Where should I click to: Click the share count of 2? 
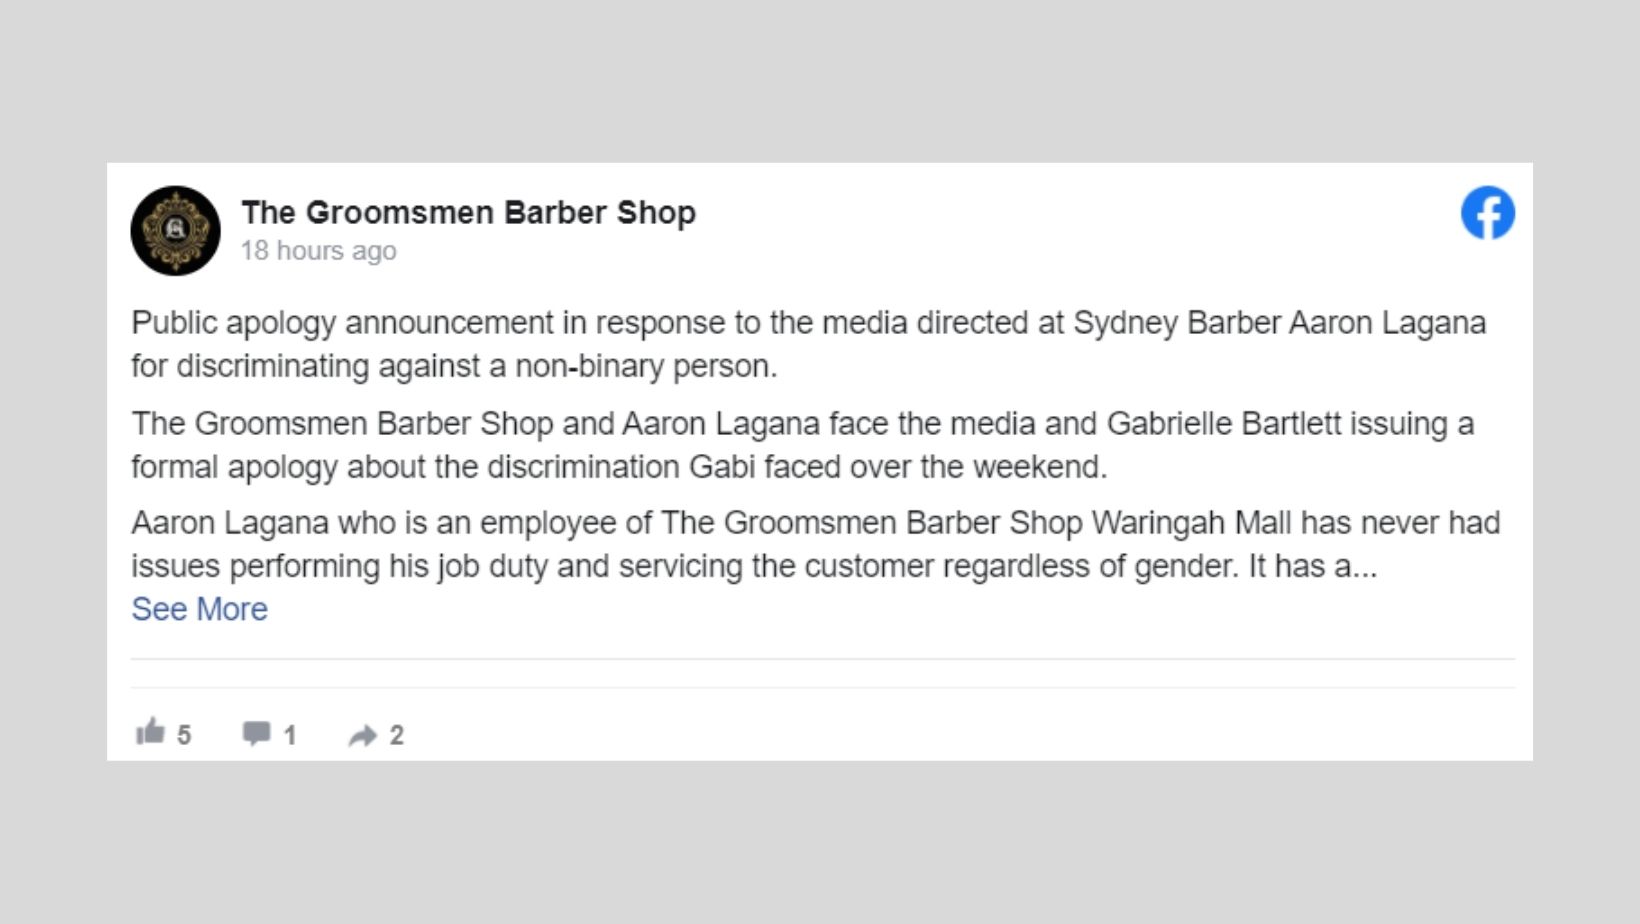(x=397, y=735)
